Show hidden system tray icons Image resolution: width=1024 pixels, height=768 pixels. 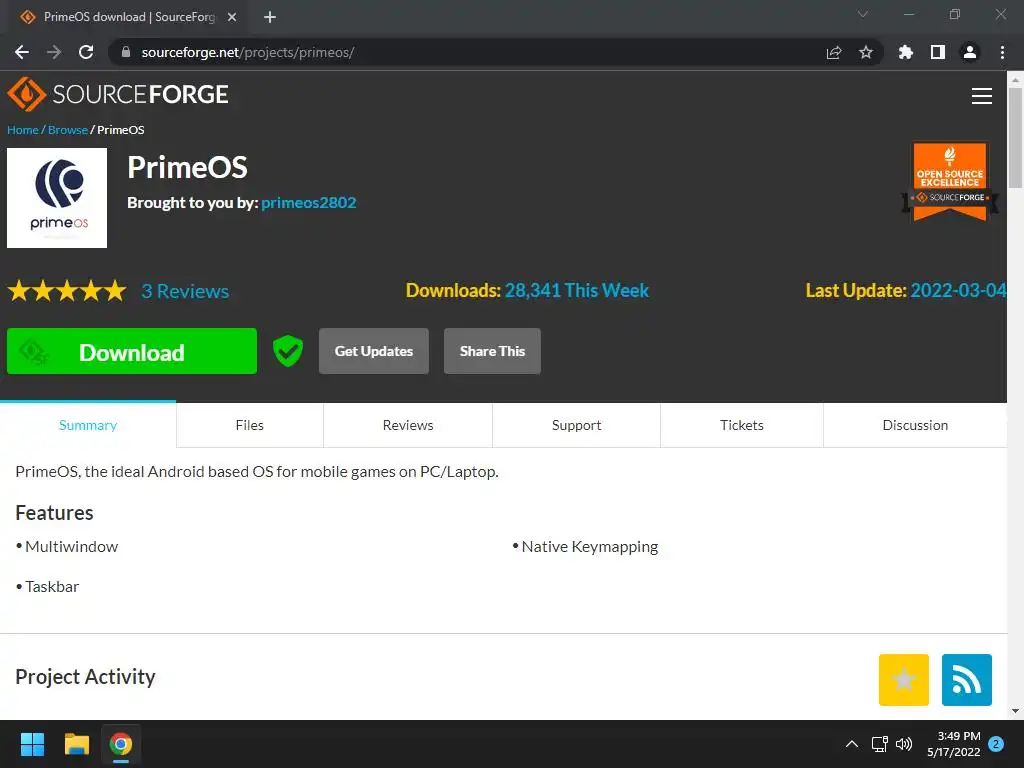(x=852, y=744)
